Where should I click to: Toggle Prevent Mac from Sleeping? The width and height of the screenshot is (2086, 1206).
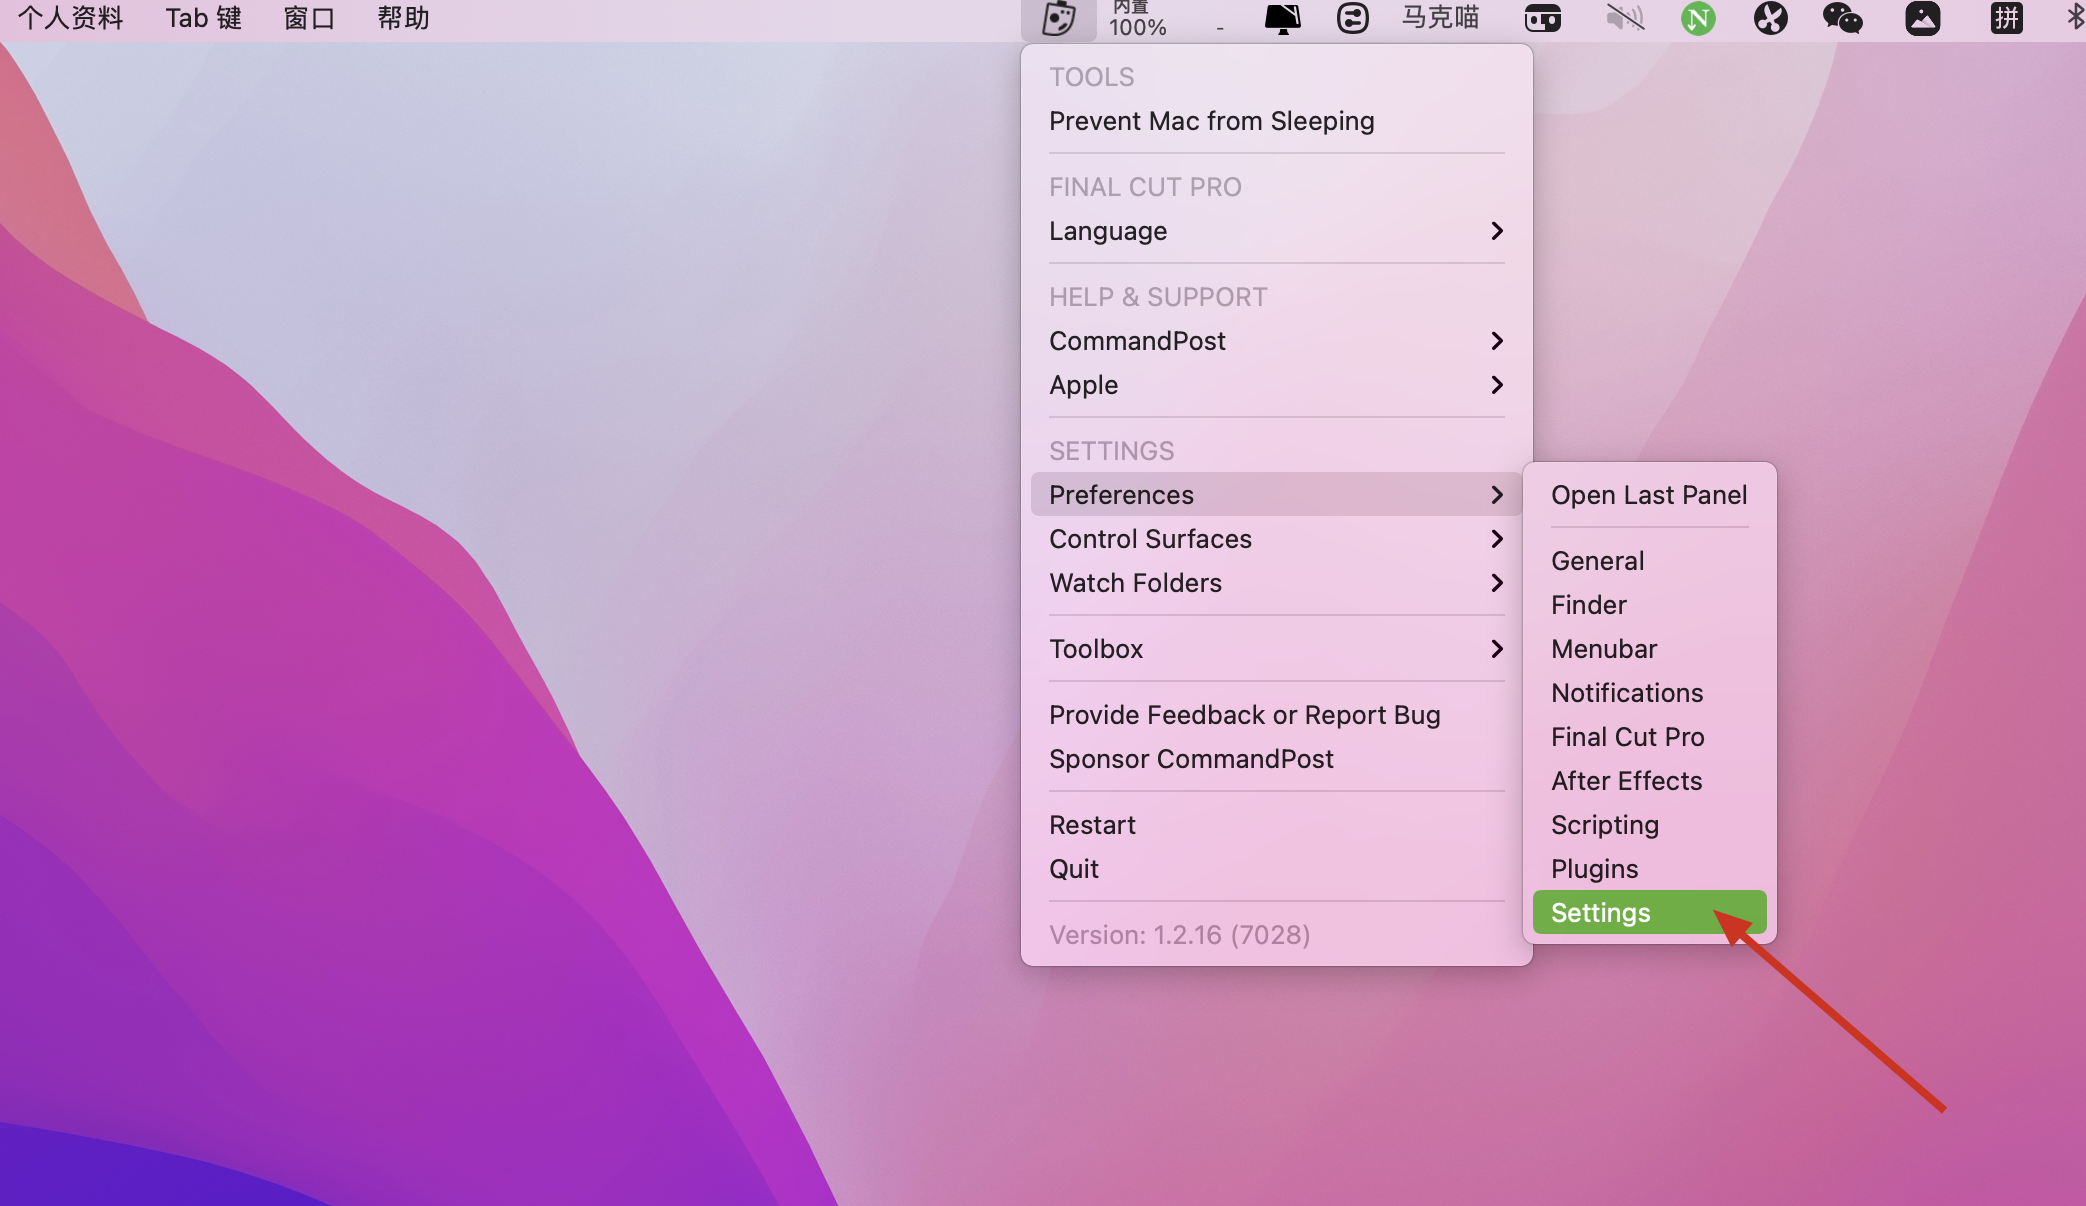point(1211,121)
